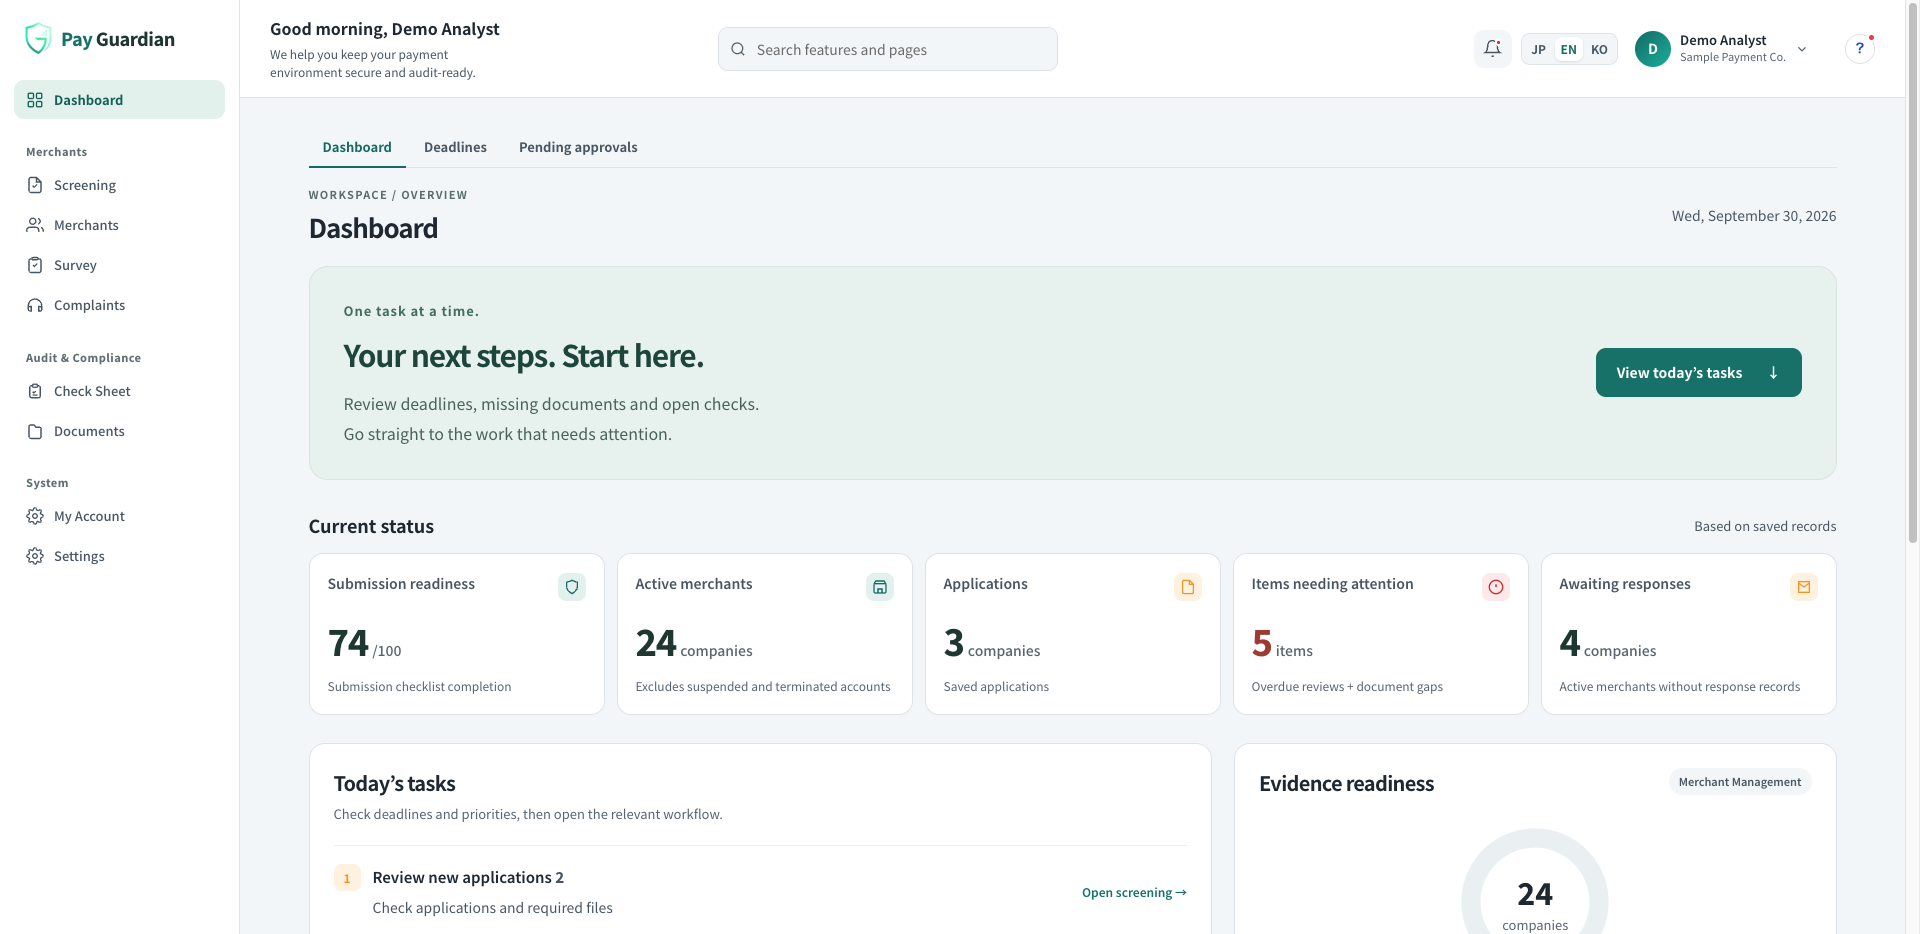
Task: Expand the Demo Analyst account menu chevron
Action: tap(1802, 49)
